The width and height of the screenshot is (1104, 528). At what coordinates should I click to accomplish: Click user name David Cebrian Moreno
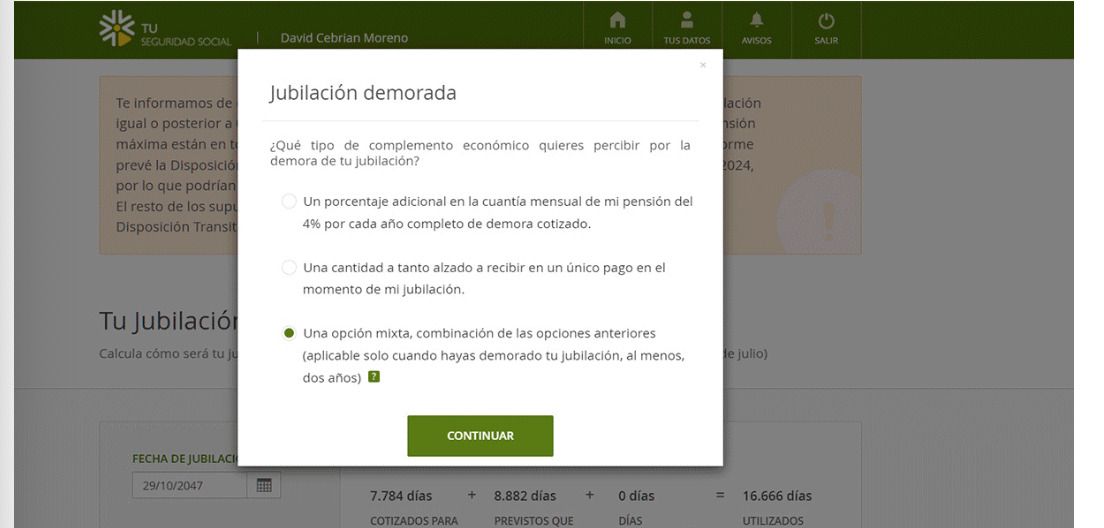(x=344, y=38)
